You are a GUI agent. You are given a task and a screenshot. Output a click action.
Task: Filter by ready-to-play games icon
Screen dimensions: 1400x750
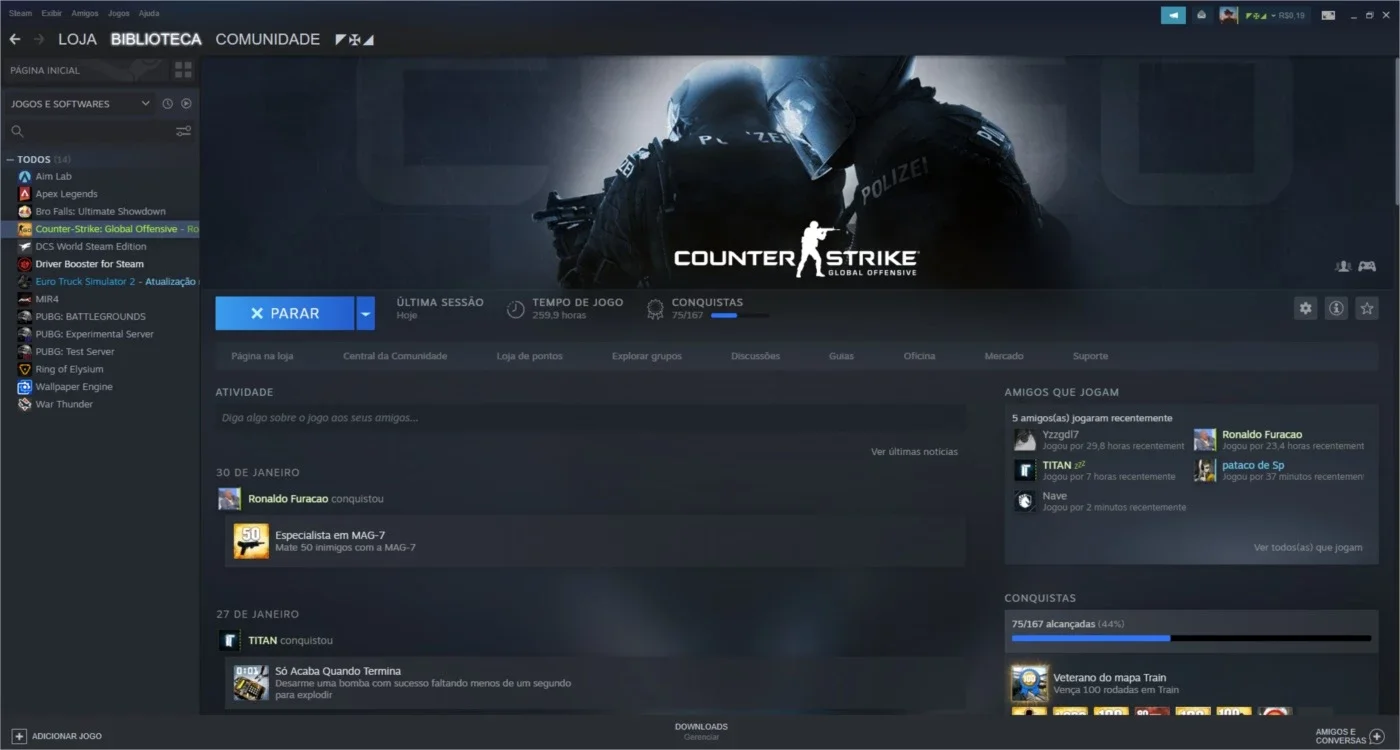click(x=186, y=104)
